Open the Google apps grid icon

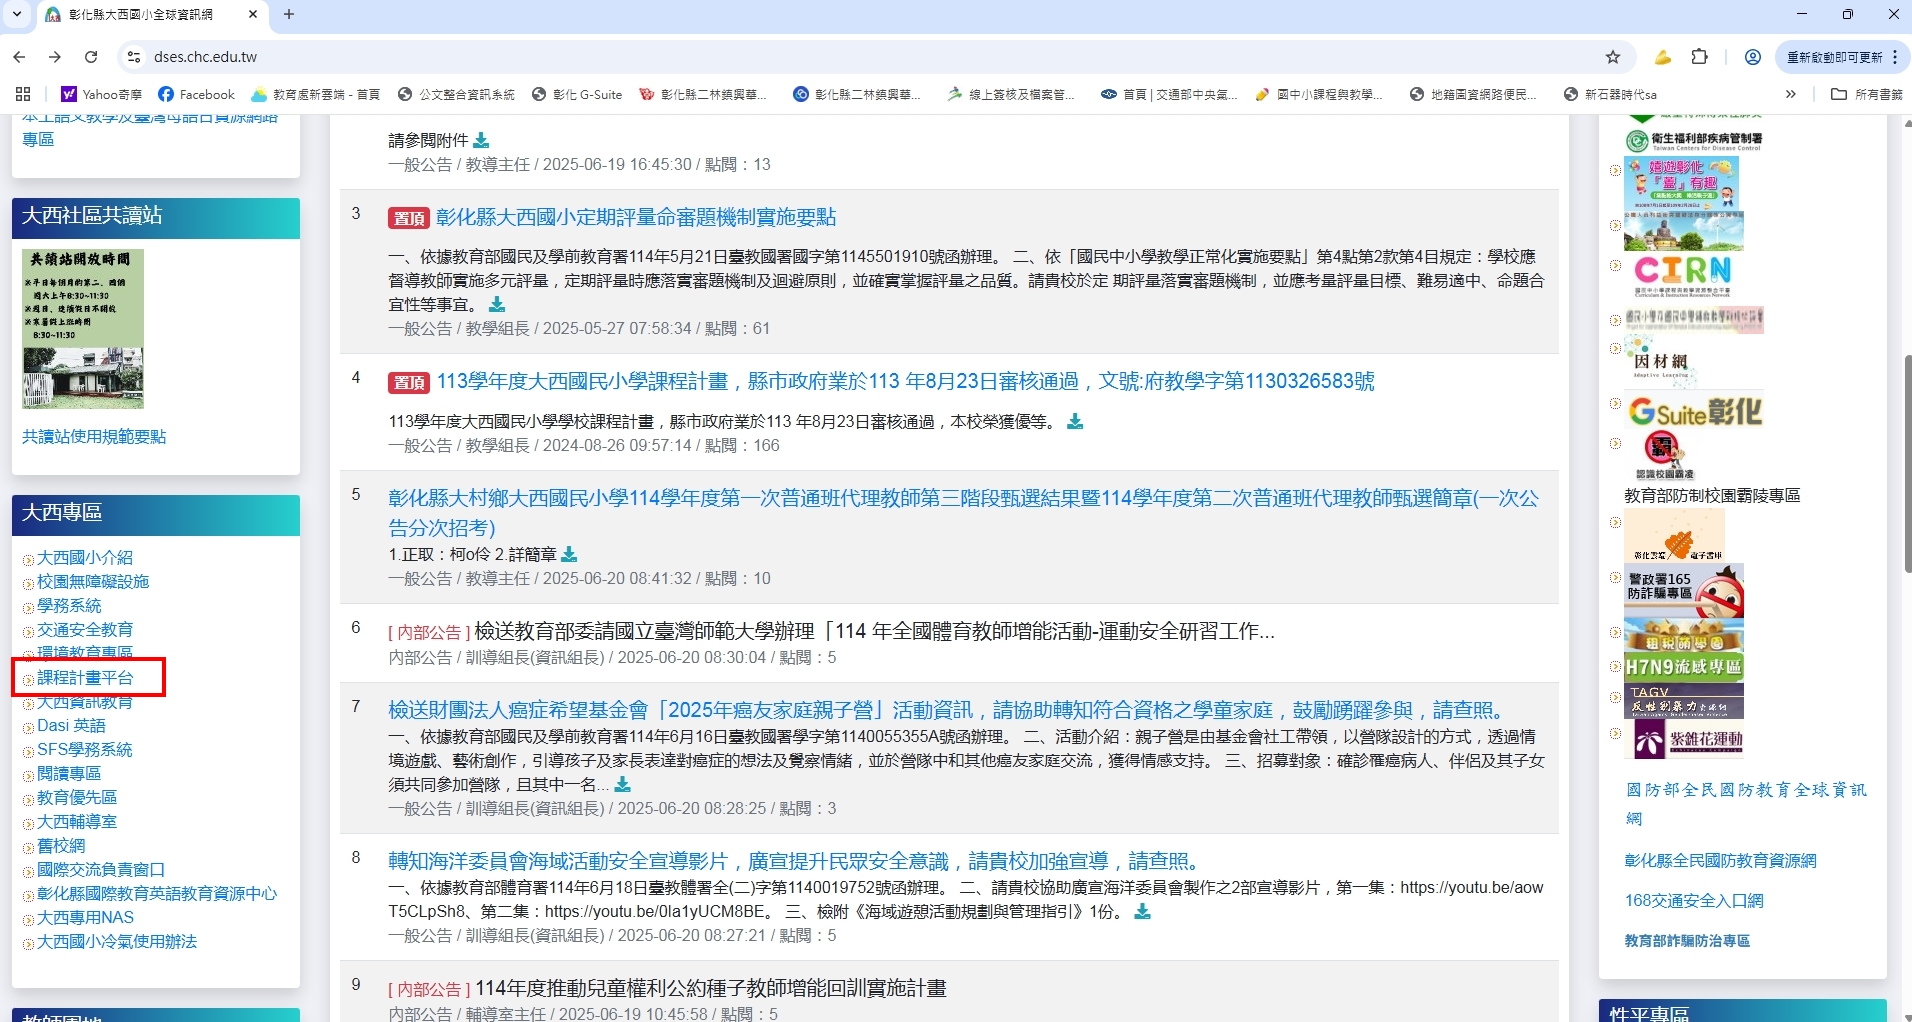pos(23,94)
